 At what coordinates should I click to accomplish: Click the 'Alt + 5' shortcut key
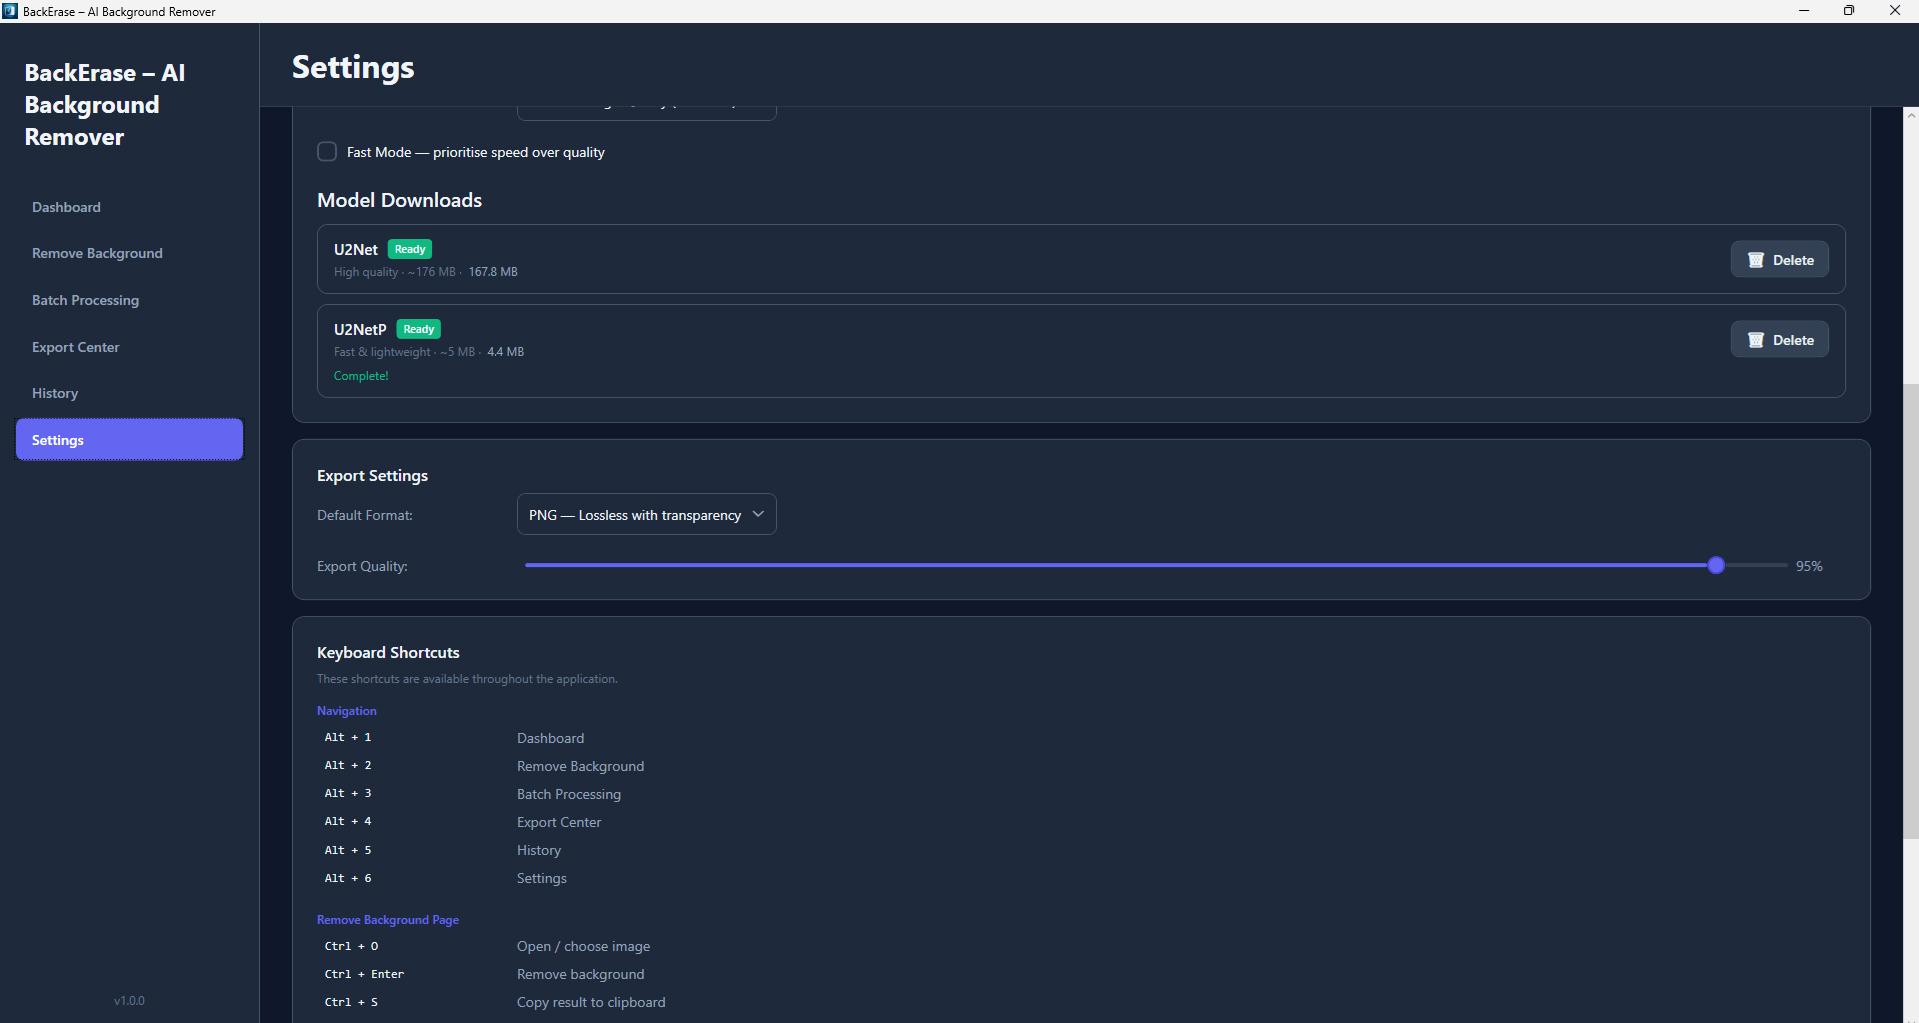point(347,850)
